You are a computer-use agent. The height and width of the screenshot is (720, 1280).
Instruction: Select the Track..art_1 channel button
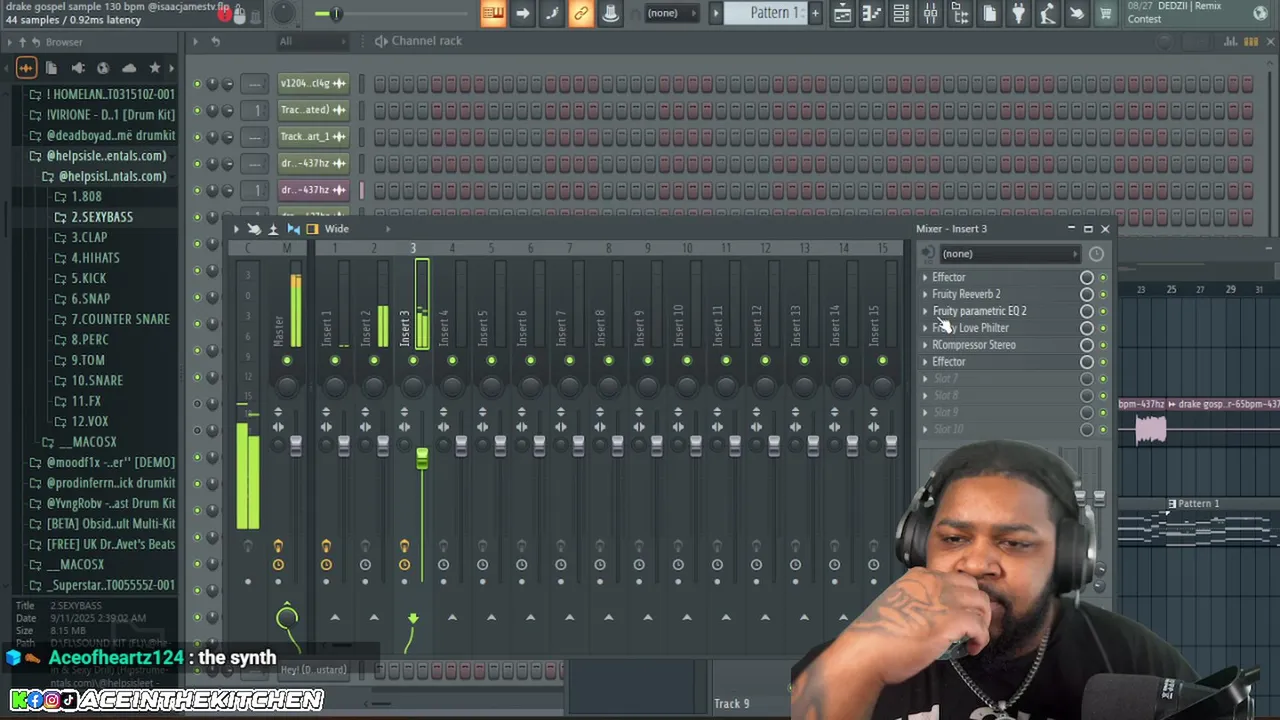point(312,137)
